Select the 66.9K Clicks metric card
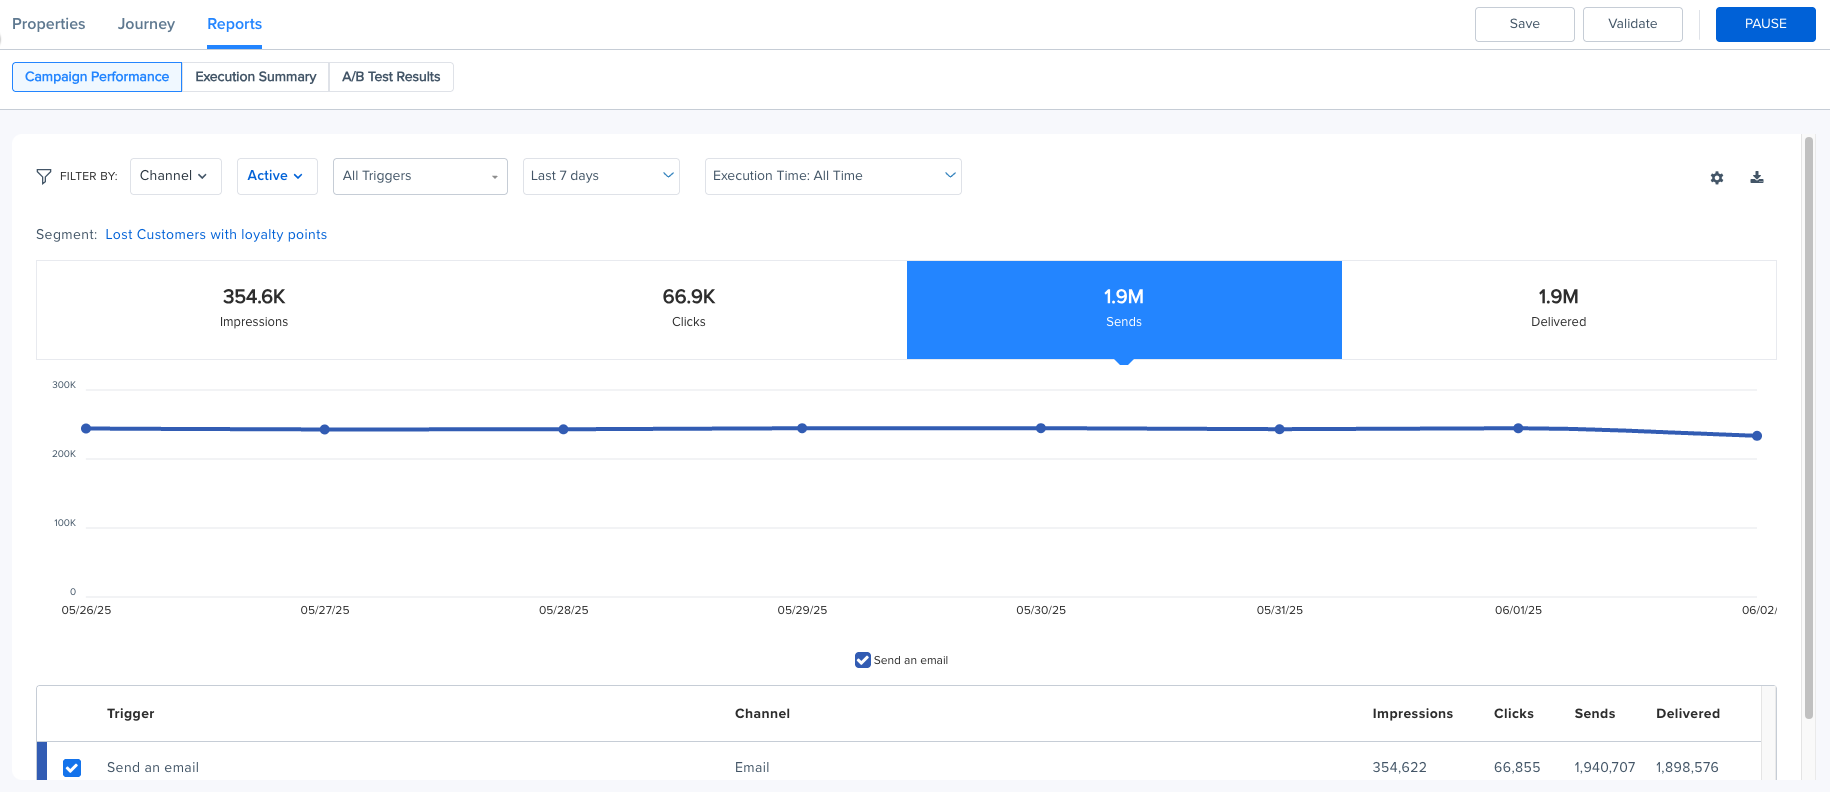The width and height of the screenshot is (1830, 792). click(689, 310)
